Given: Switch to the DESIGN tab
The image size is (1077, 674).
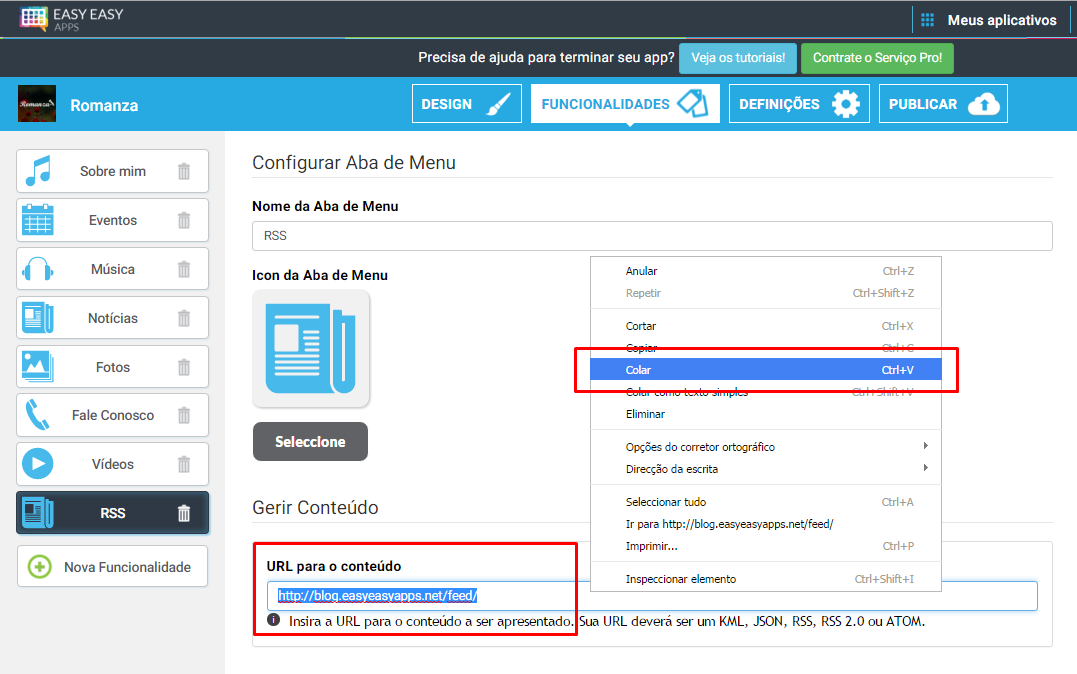Looking at the screenshot, I should [466, 103].
